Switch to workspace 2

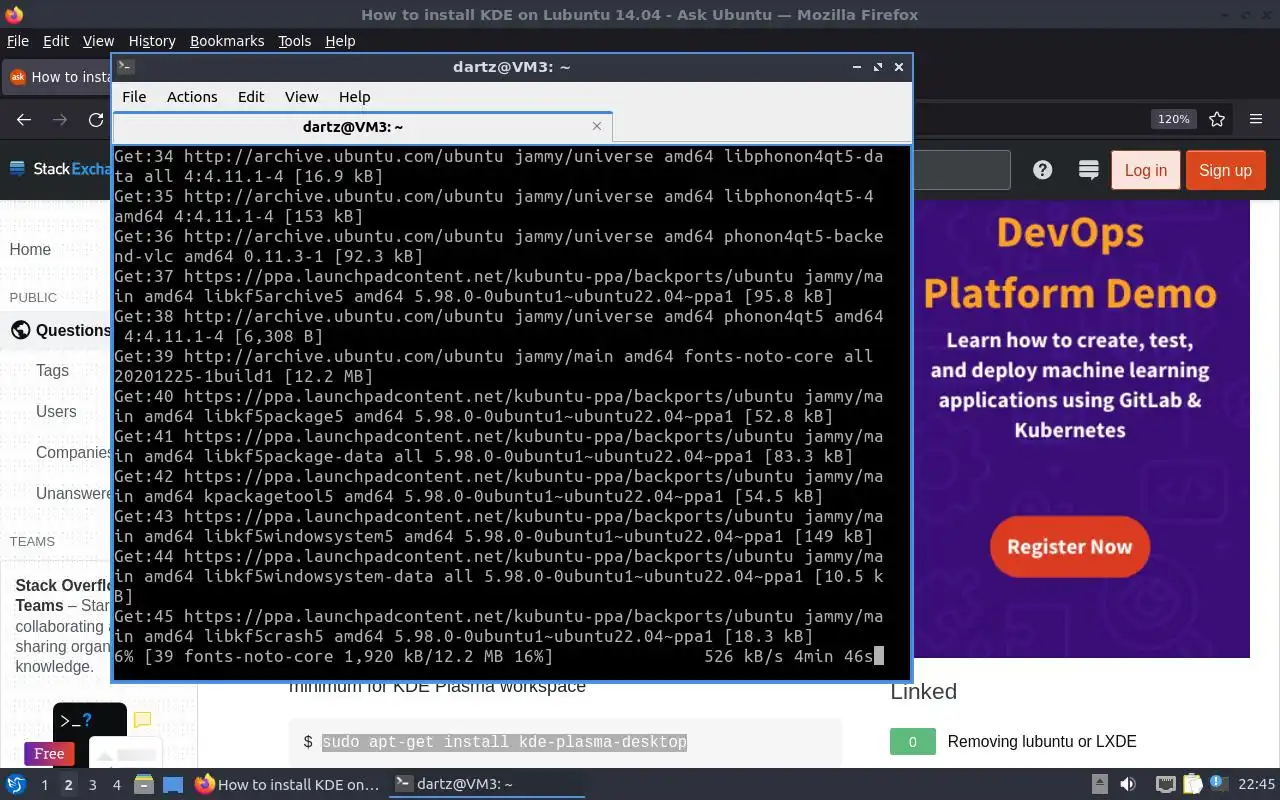68,785
